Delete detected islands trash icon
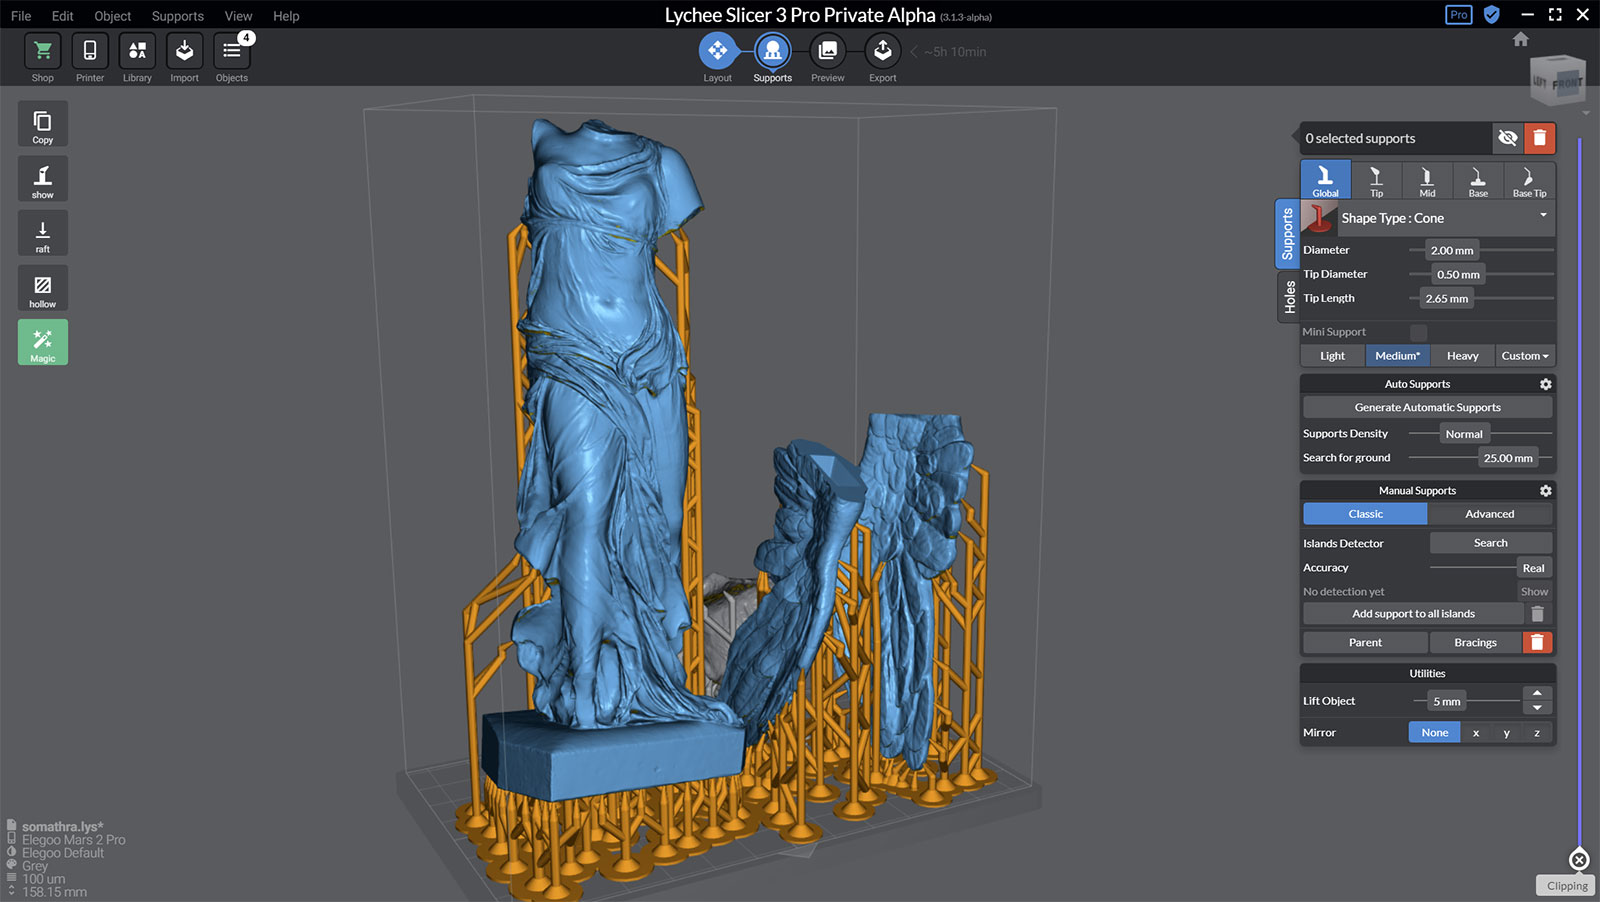 pos(1538,614)
